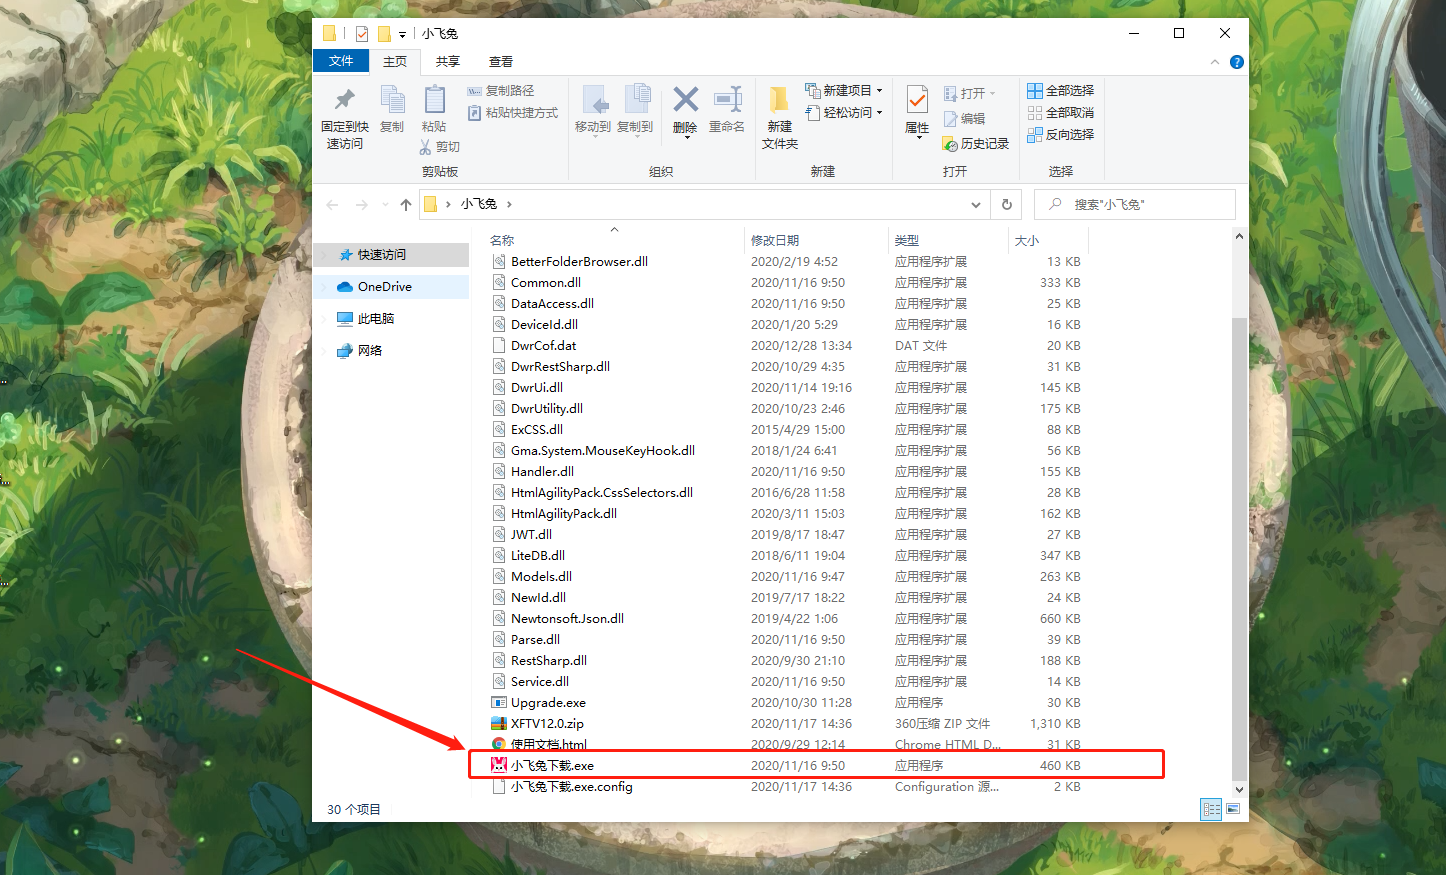Create a New folder (新建文件夹)
Viewport: 1446px width, 875px height.
(780, 118)
